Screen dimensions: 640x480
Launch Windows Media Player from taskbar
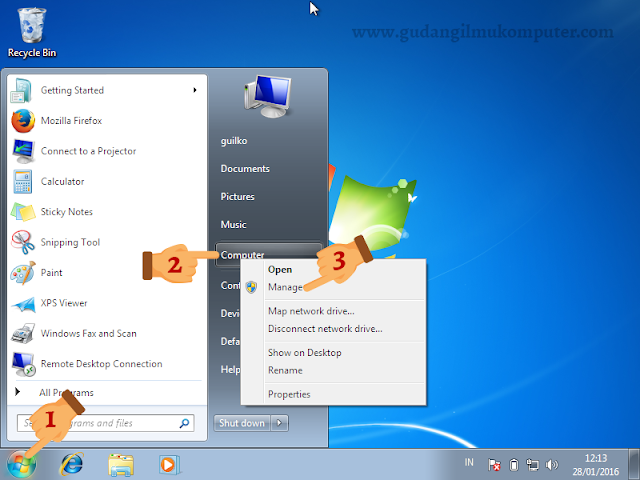169,464
